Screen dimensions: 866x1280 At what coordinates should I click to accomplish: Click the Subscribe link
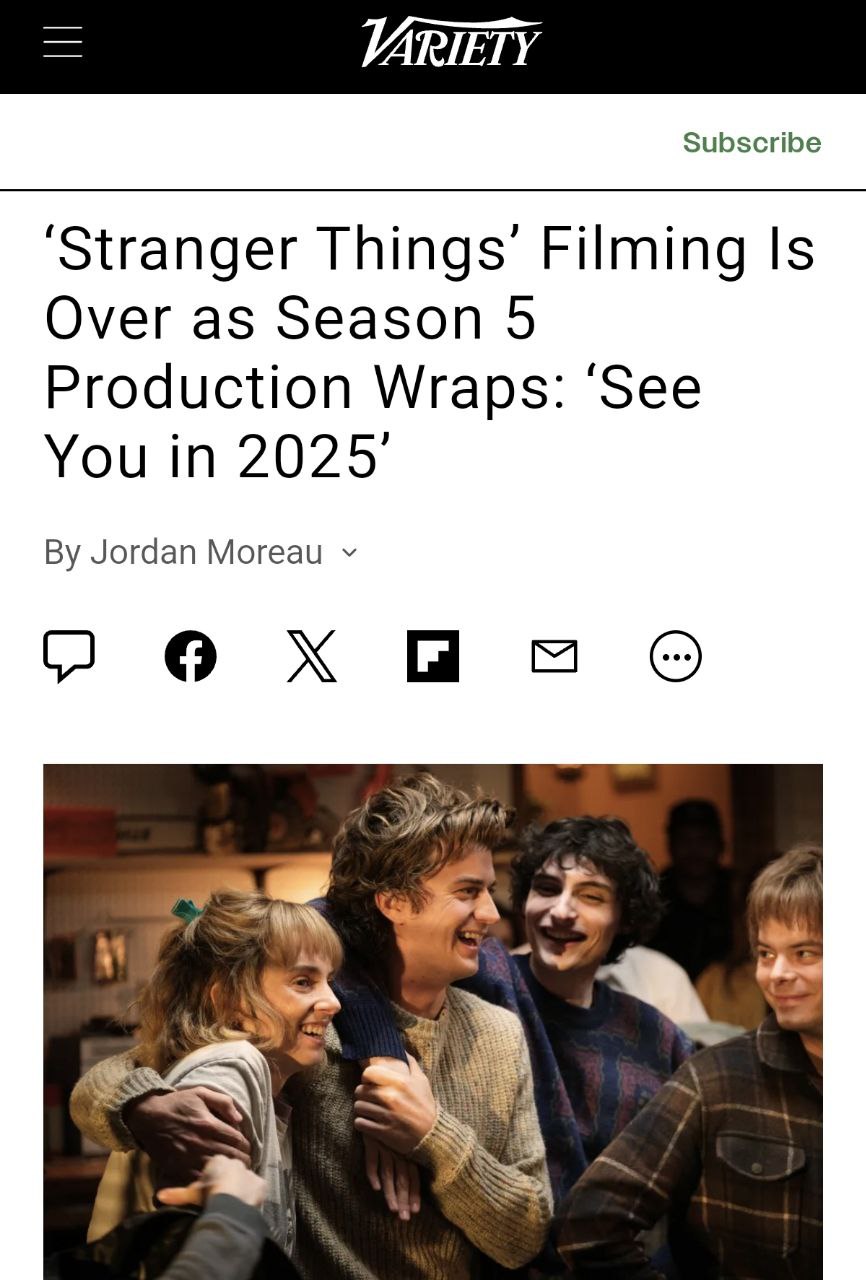click(752, 142)
